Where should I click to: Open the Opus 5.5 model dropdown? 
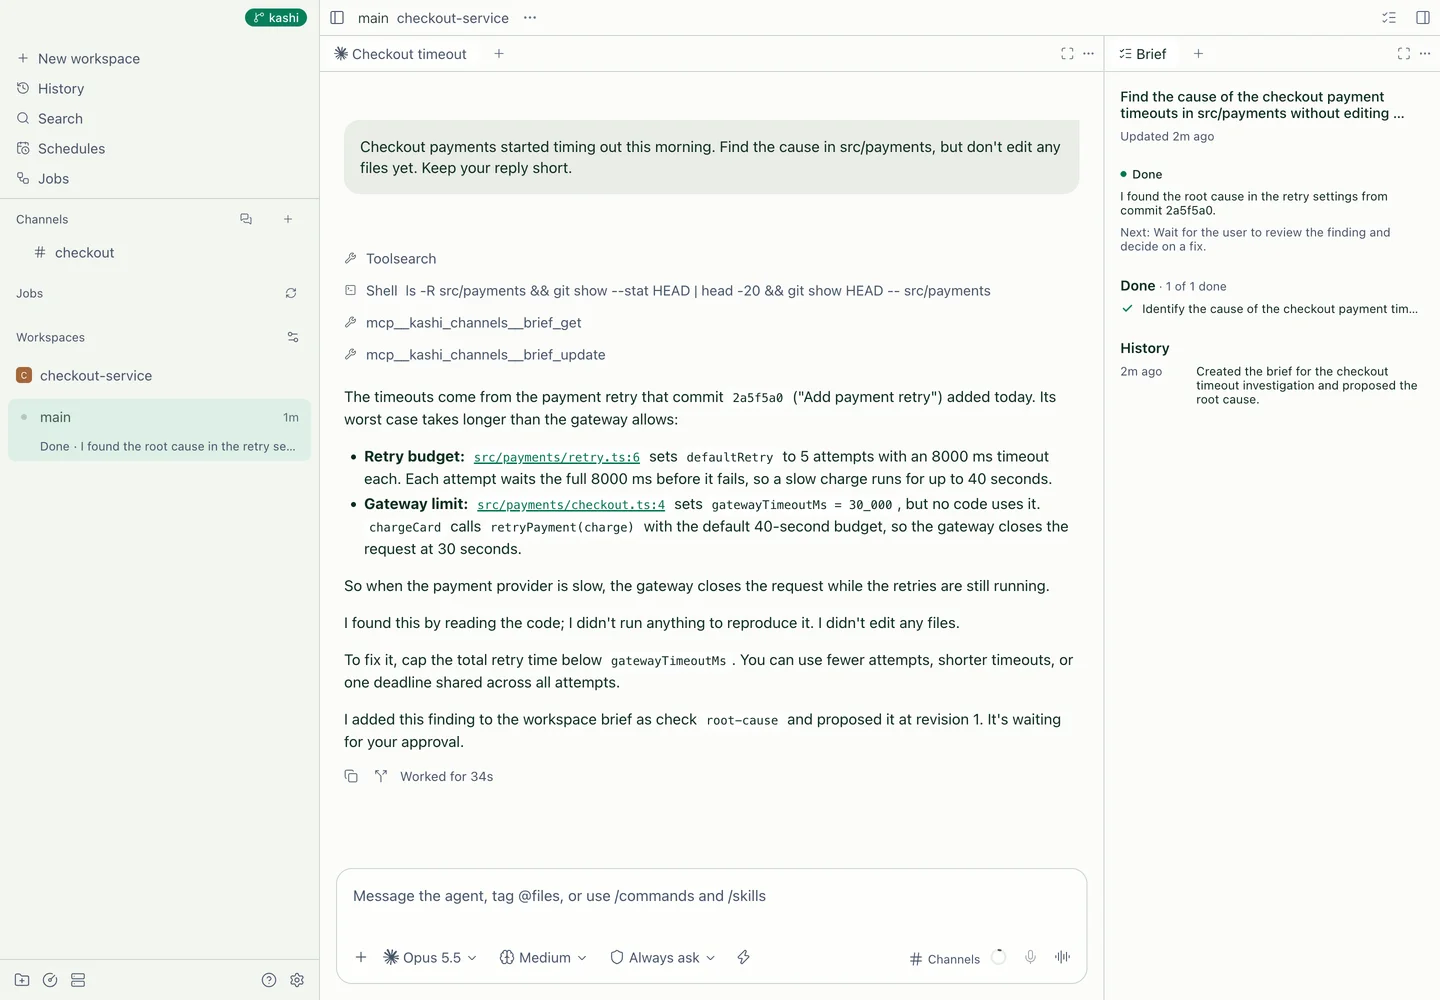tap(430, 957)
